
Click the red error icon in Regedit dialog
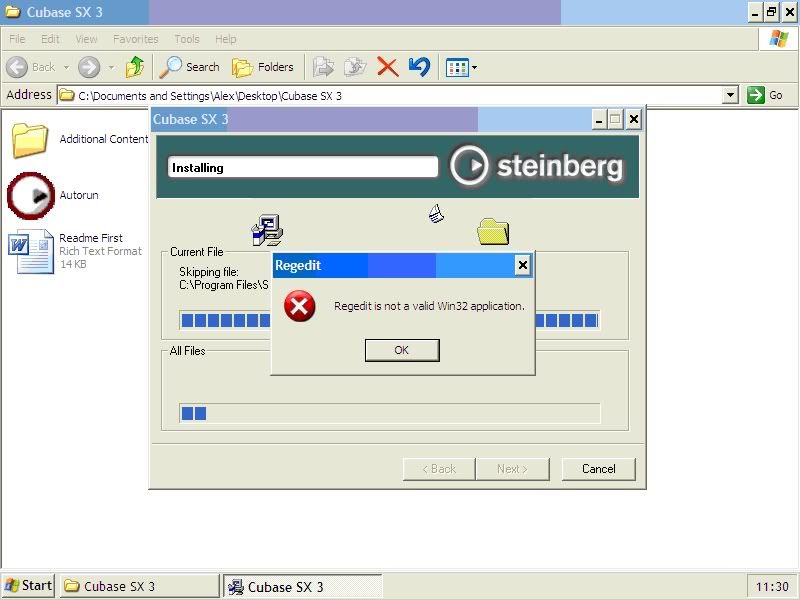tap(299, 306)
